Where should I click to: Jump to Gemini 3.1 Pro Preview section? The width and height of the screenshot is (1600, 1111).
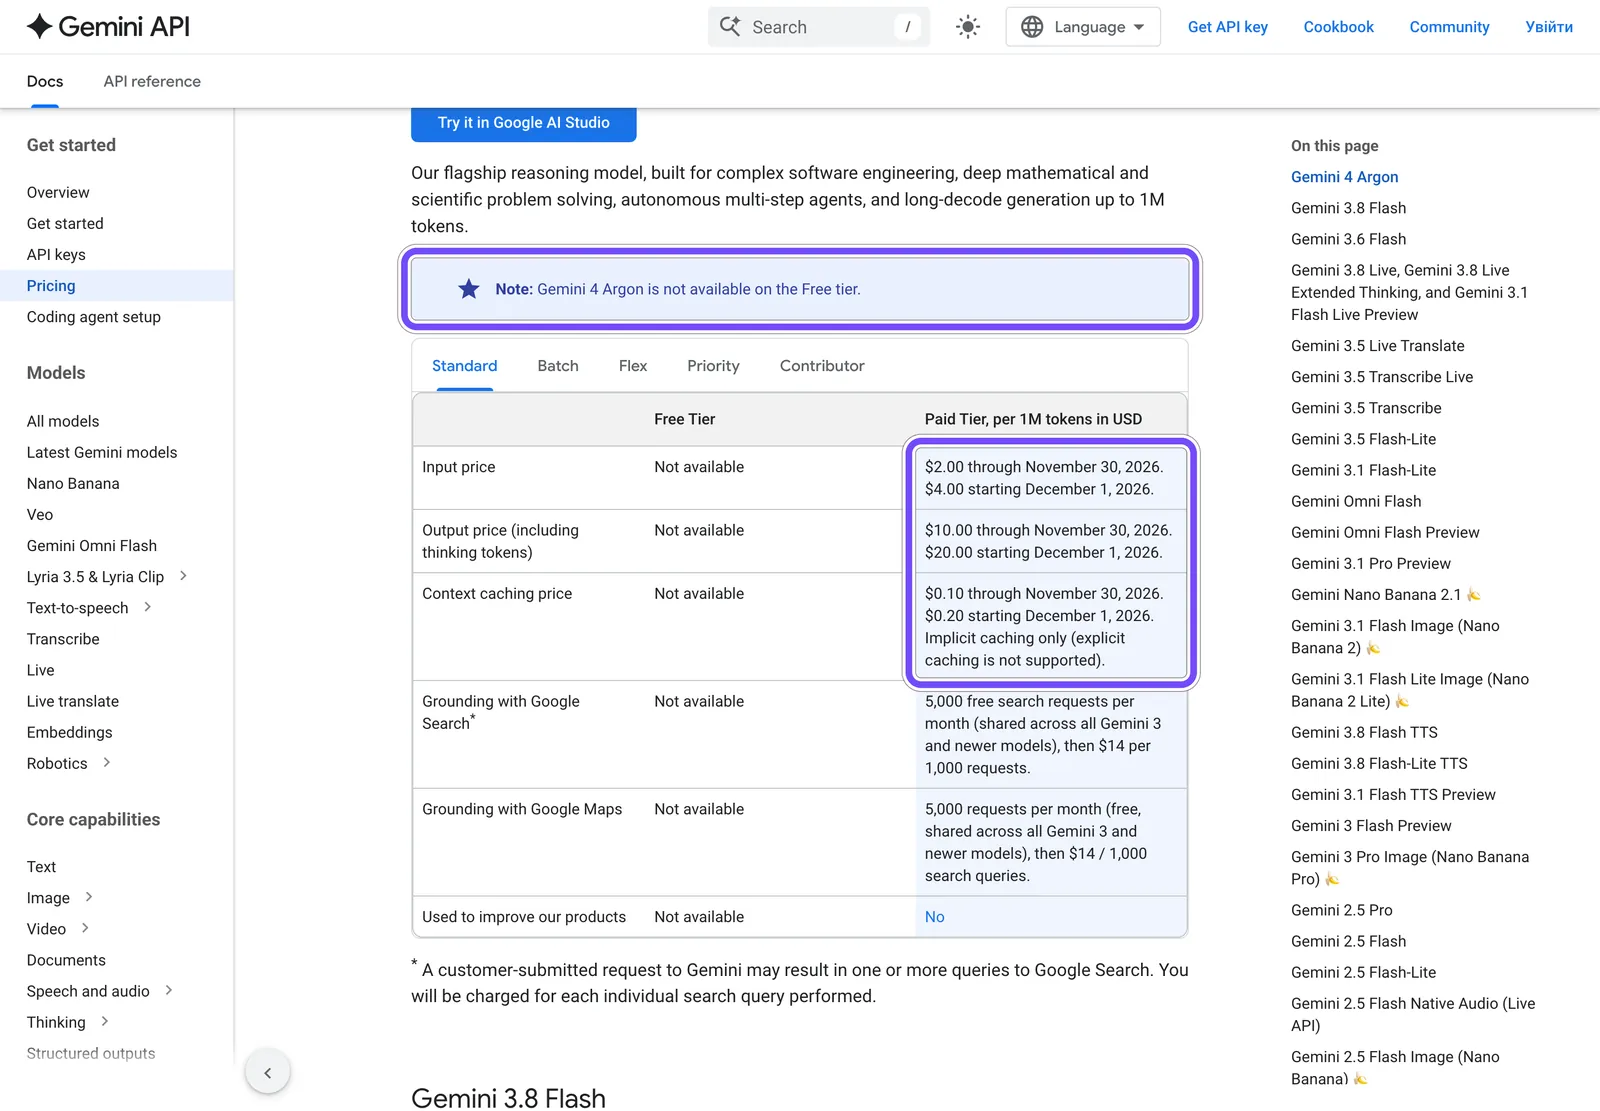(x=1370, y=563)
